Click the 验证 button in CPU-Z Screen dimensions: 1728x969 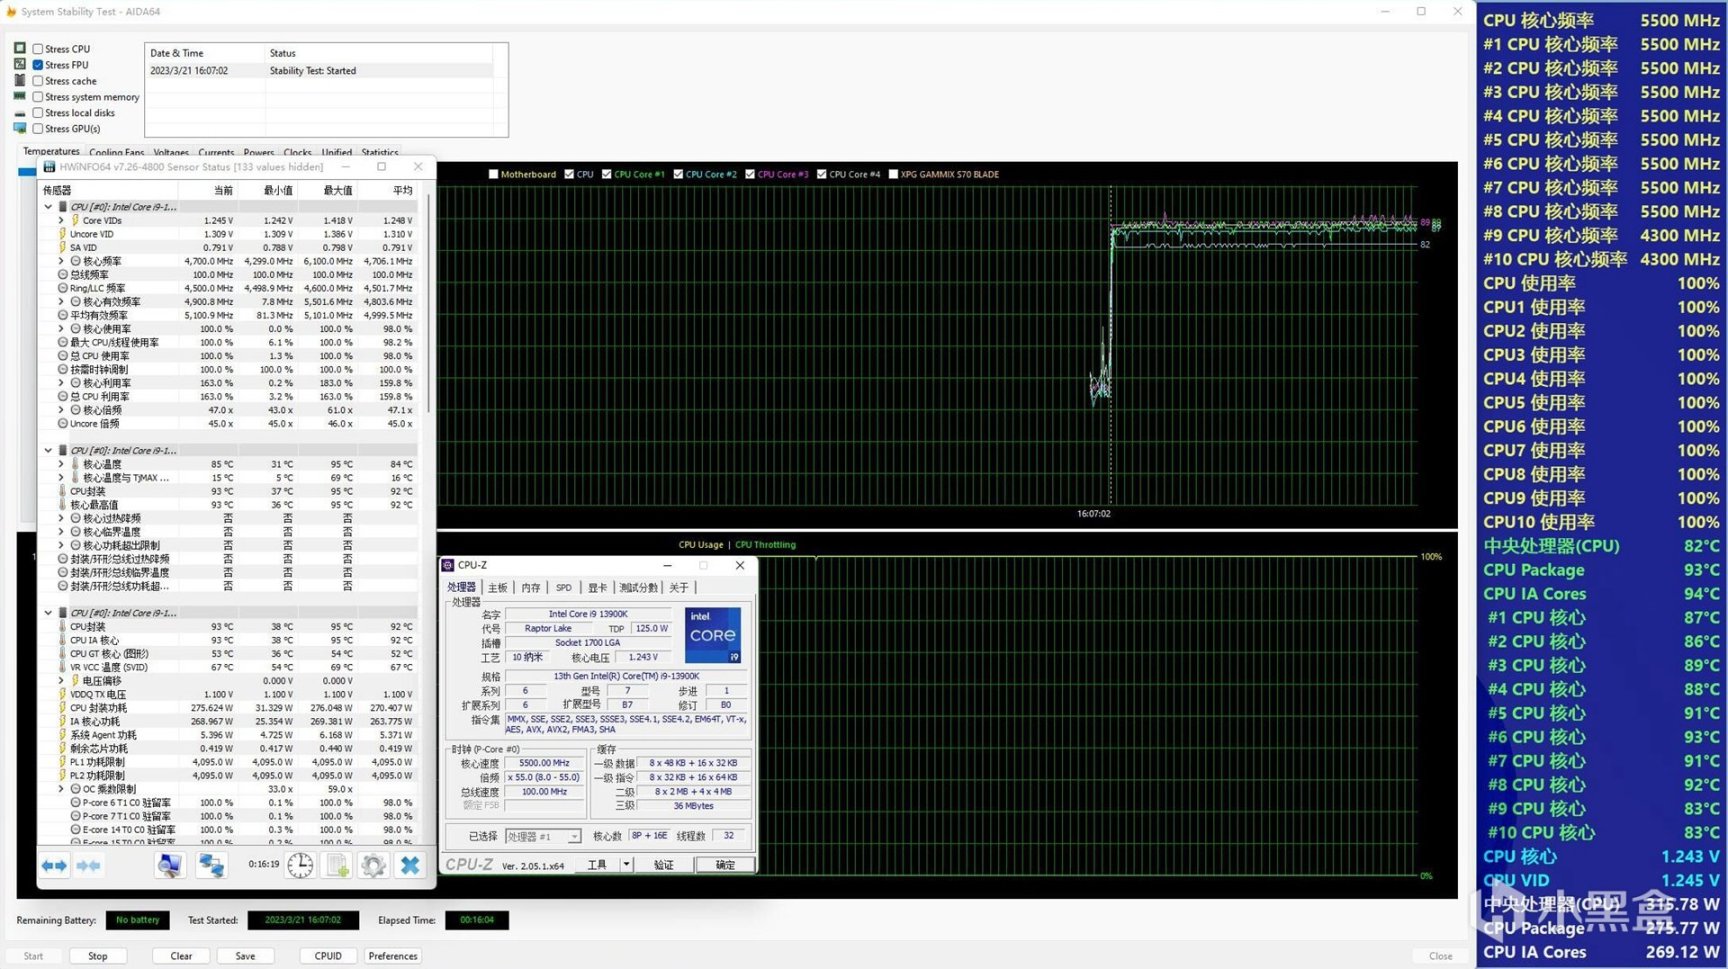[x=663, y=864]
